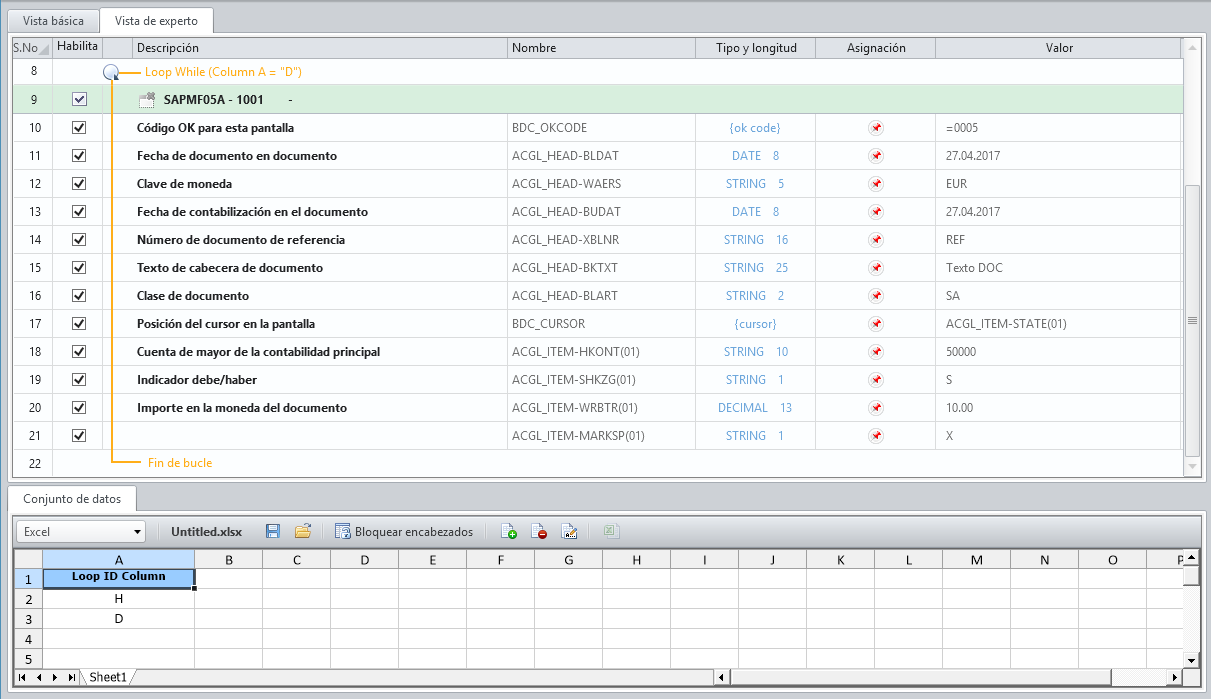Select the spreadsheet cell containing H
The image size is (1211, 699).
[119, 599]
